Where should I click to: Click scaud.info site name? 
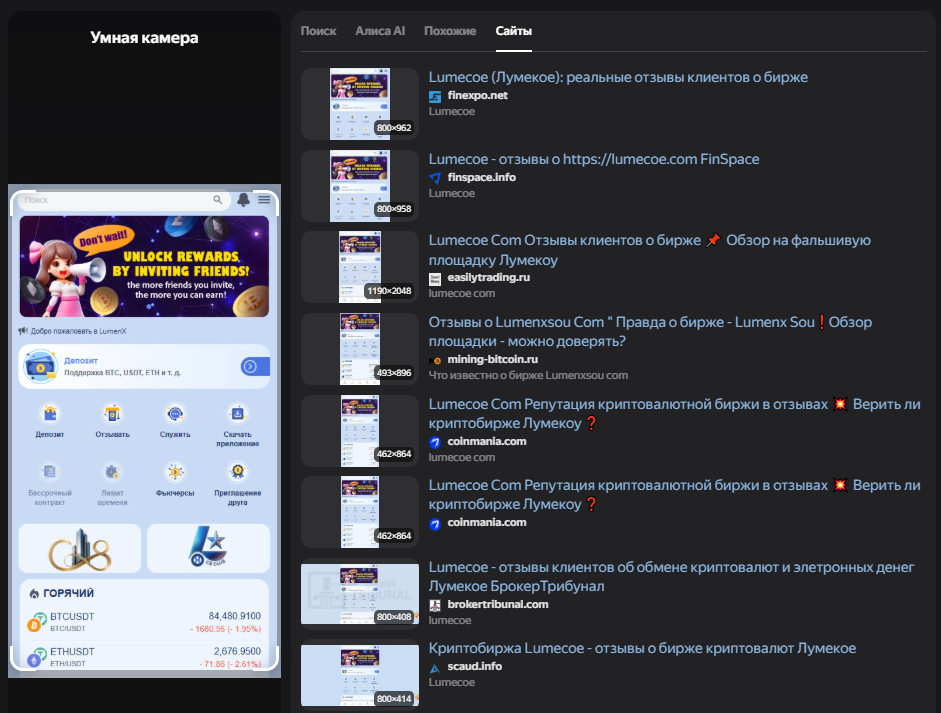click(475, 666)
